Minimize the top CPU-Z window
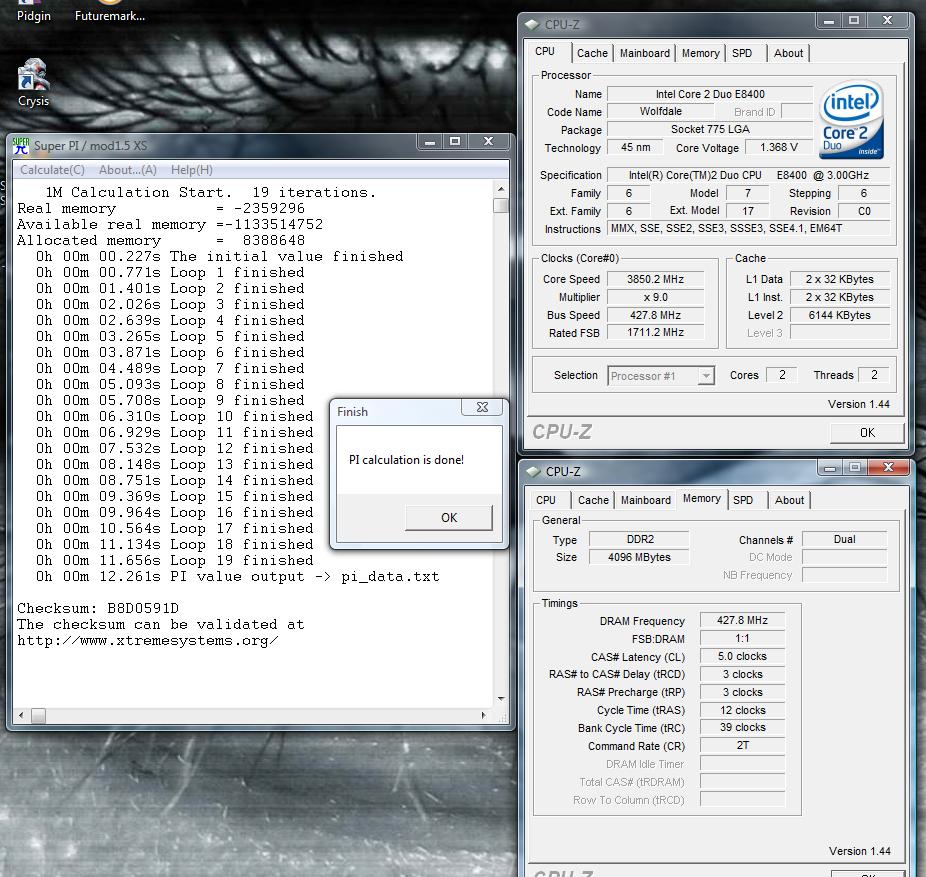926x877 pixels. click(x=829, y=21)
